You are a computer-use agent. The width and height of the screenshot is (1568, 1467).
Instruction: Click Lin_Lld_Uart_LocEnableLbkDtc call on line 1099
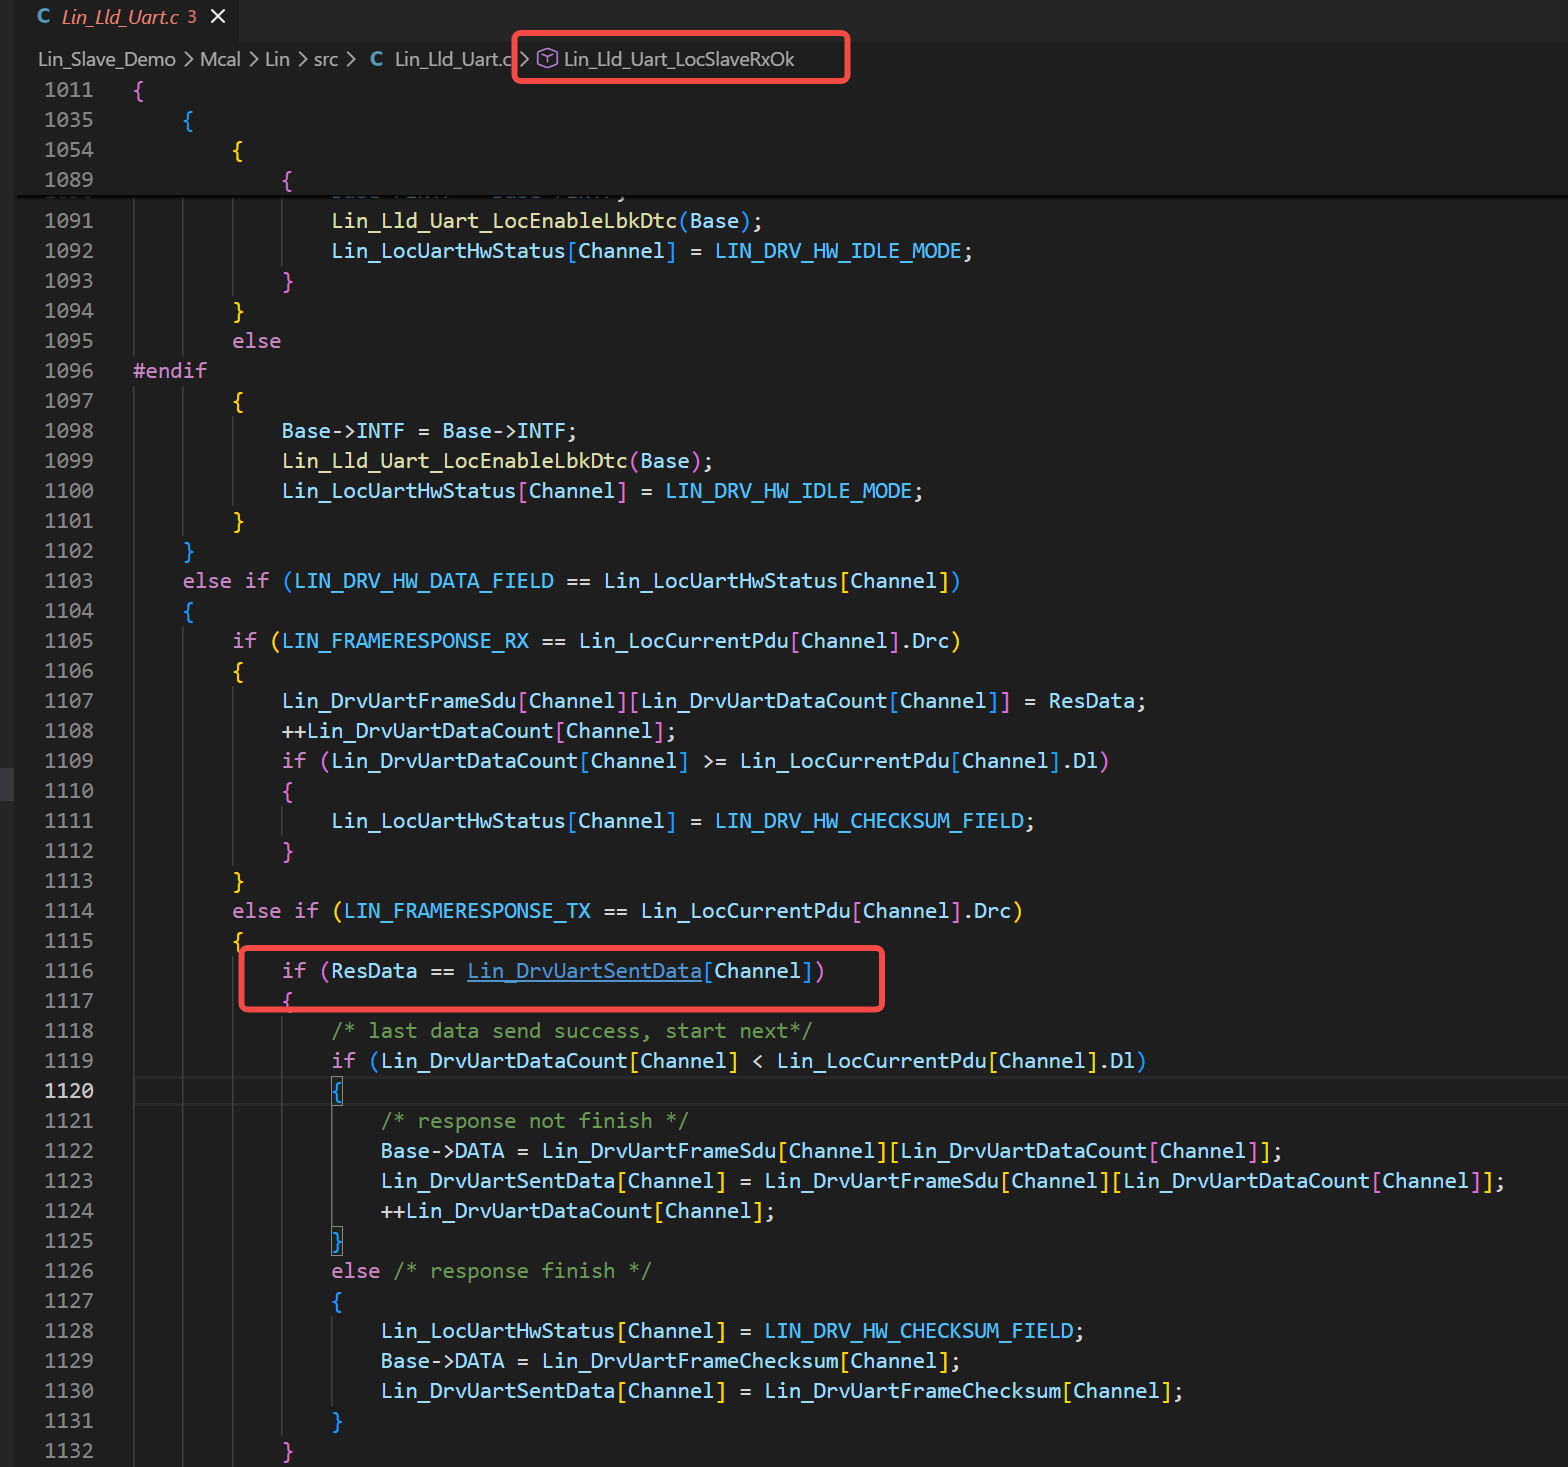pyautogui.click(x=454, y=461)
